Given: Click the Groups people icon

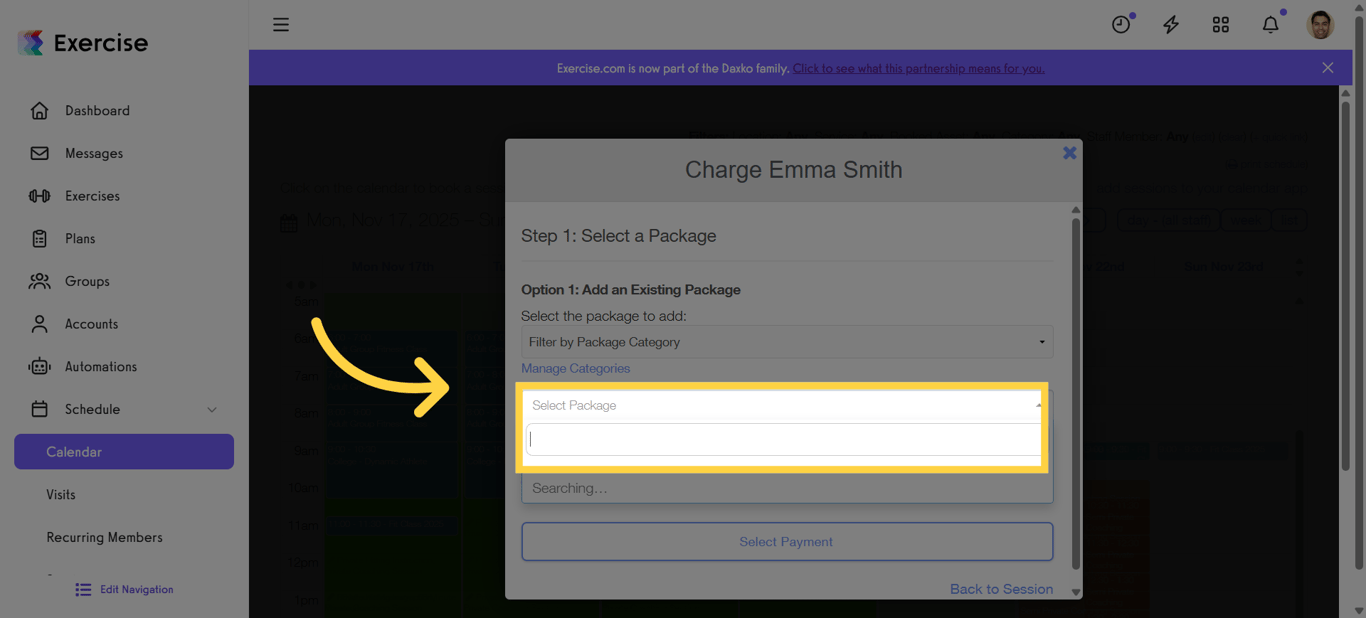Looking at the screenshot, I should (x=40, y=281).
